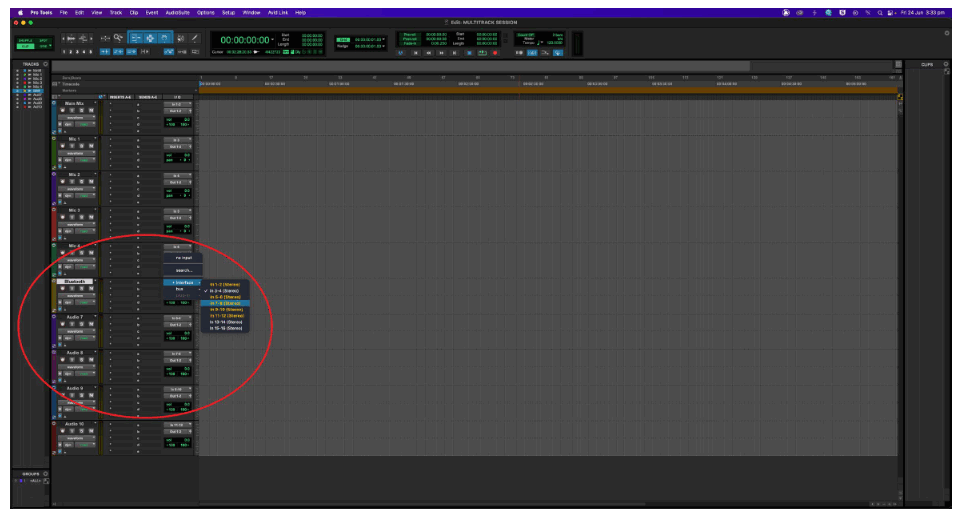Open Mic 1 input path selector
Image resolution: width=958 pixels, height=518 pixels.
pyautogui.click(x=178, y=140)
